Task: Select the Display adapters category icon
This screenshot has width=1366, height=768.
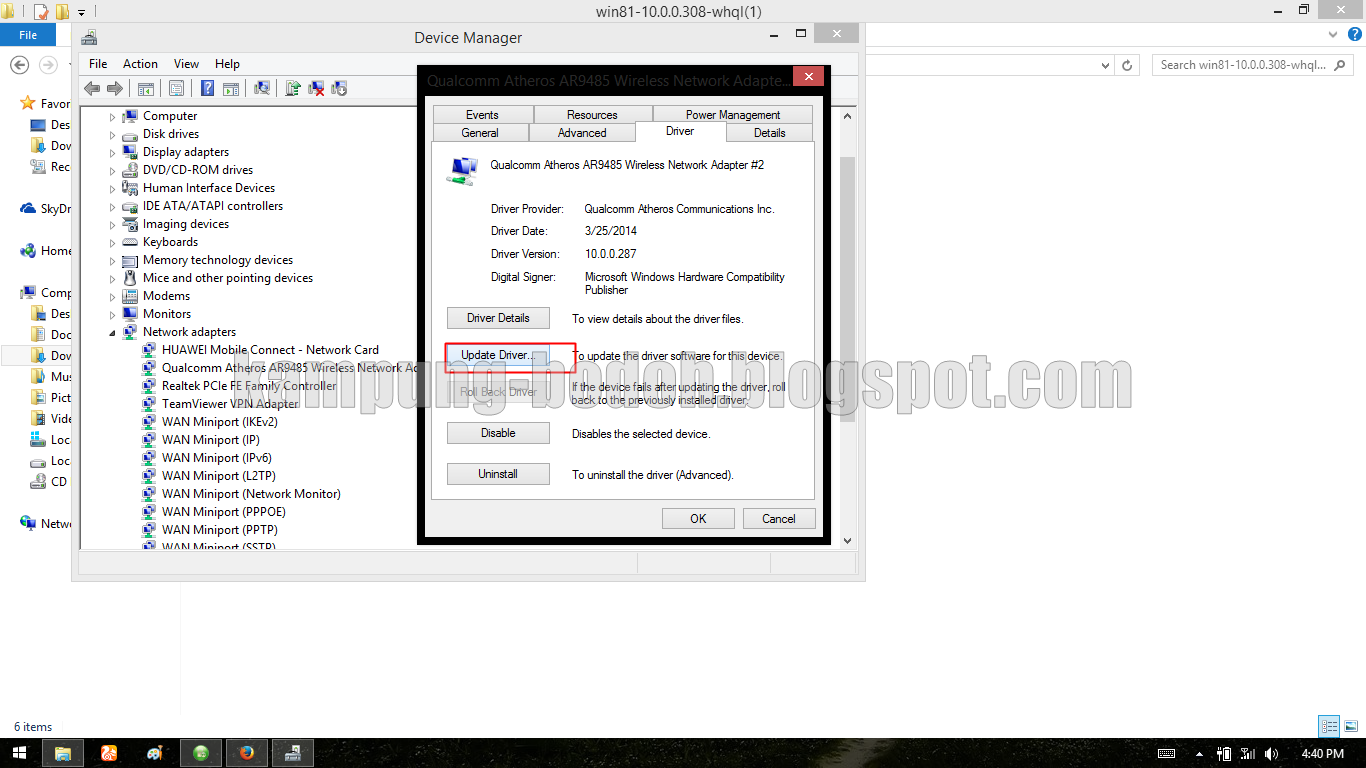Action: 130,152
